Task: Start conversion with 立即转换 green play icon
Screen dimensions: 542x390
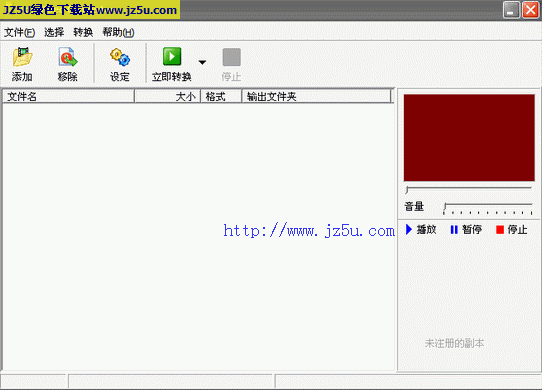Action: point(172,57)
